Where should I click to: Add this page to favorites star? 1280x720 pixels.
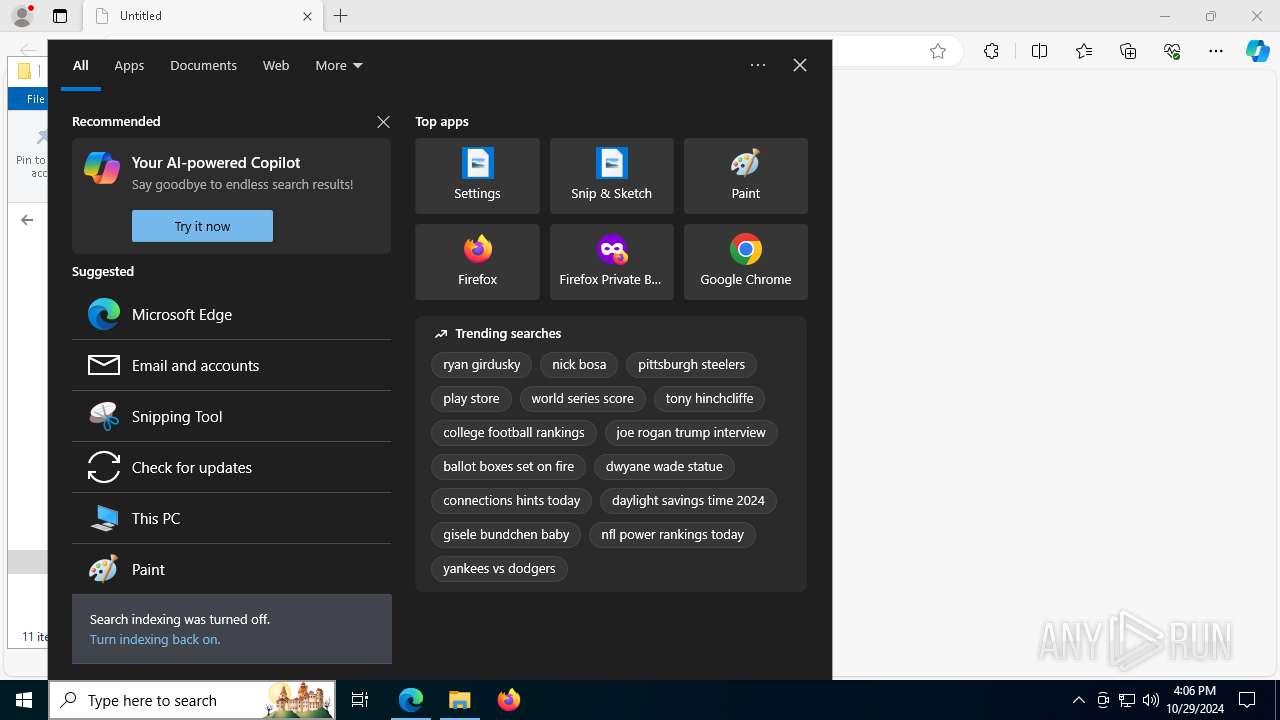click(938, 52)
